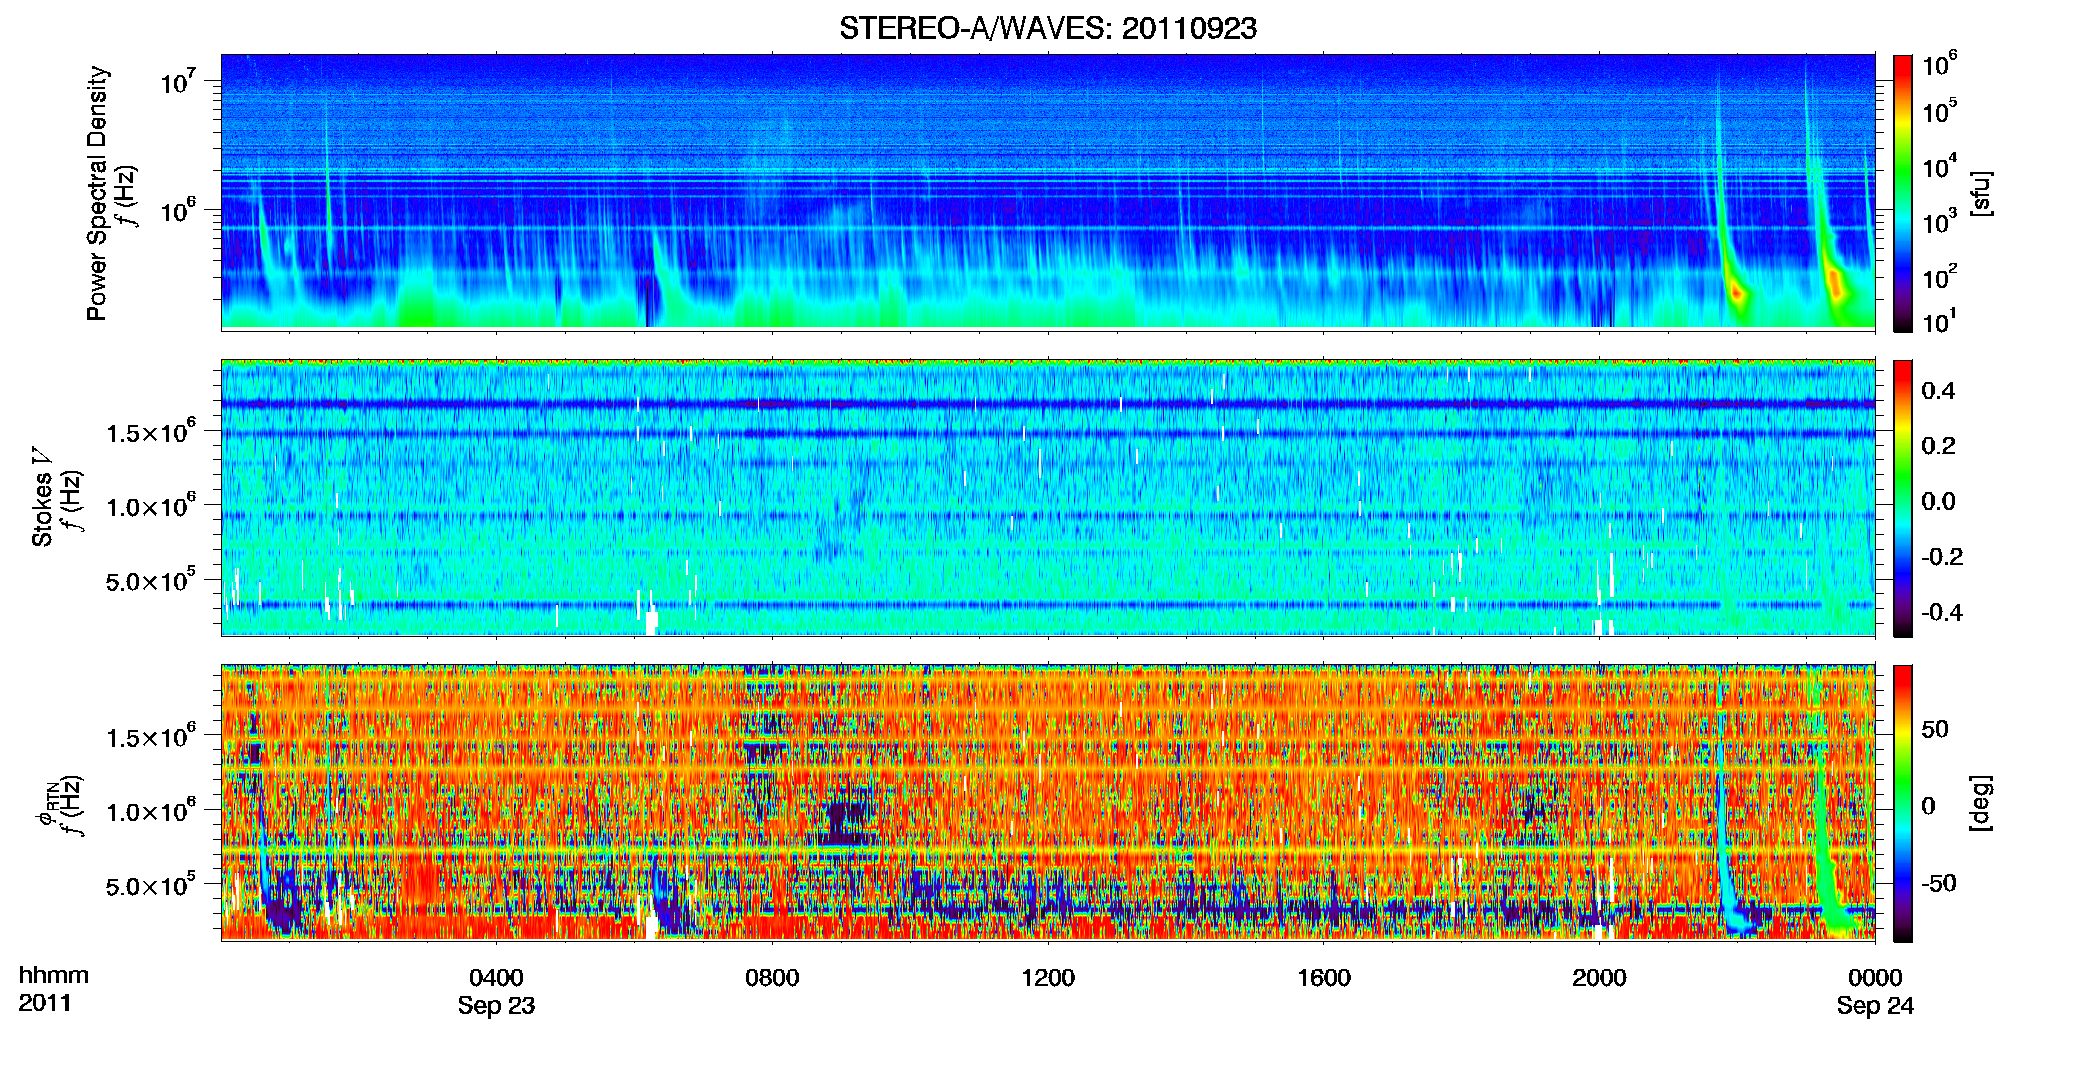Image resolution: width=2096 pixels, height=1080 pixels.
Task: Click inside the φ RTN direction panel
Action: pos(1048,803)
